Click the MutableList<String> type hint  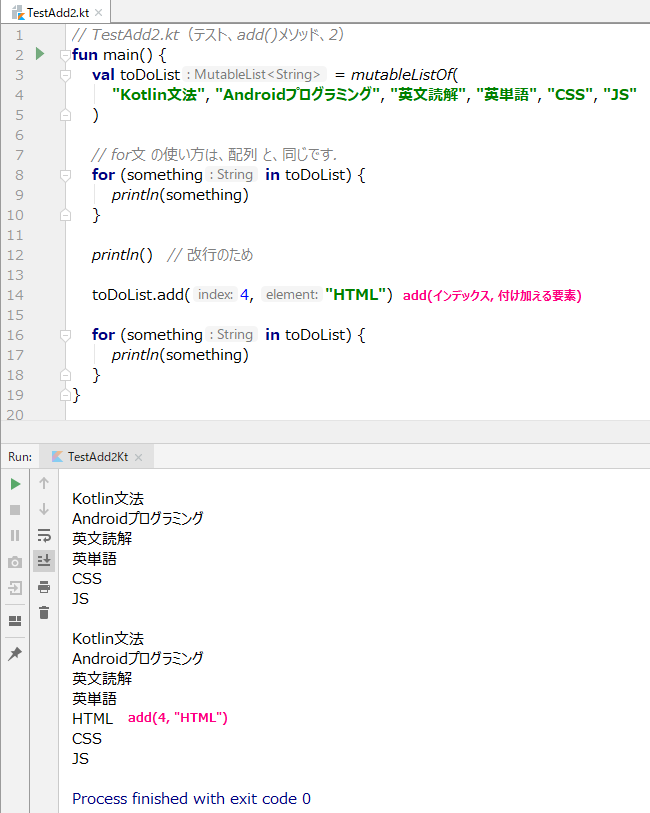[x=256, y=75]
